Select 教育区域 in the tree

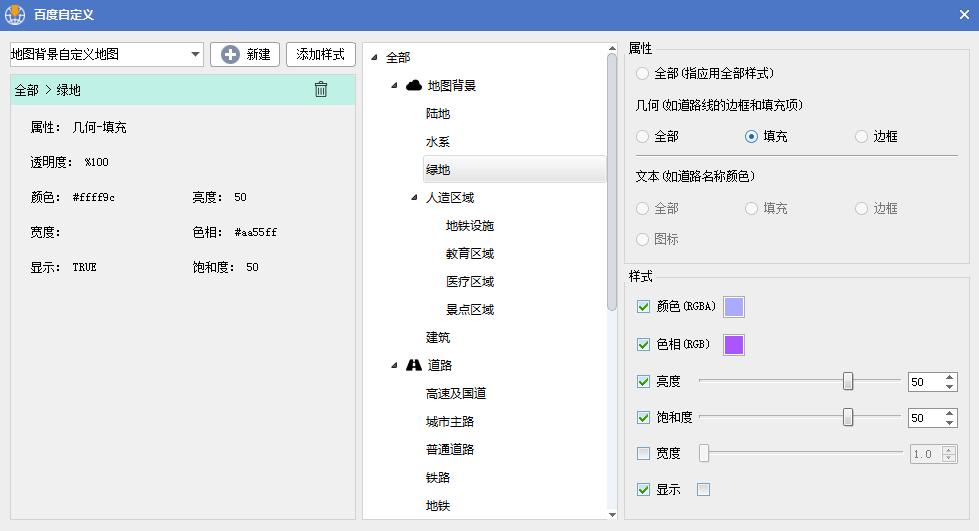pyautogui.click(x=470, y=254)
